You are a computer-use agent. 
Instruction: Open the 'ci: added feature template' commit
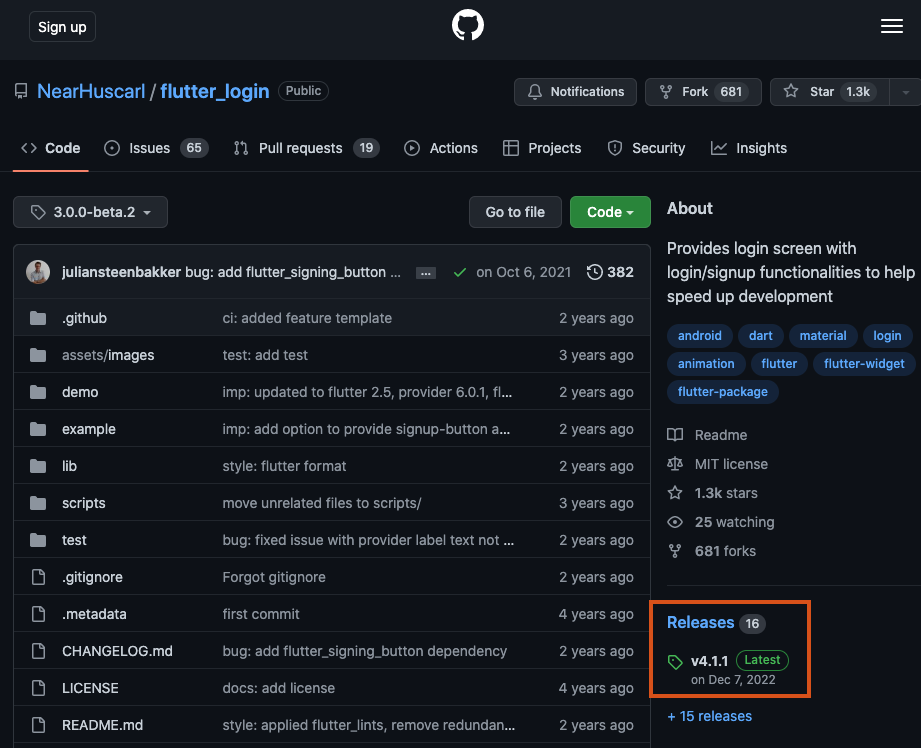coord(307,318)
